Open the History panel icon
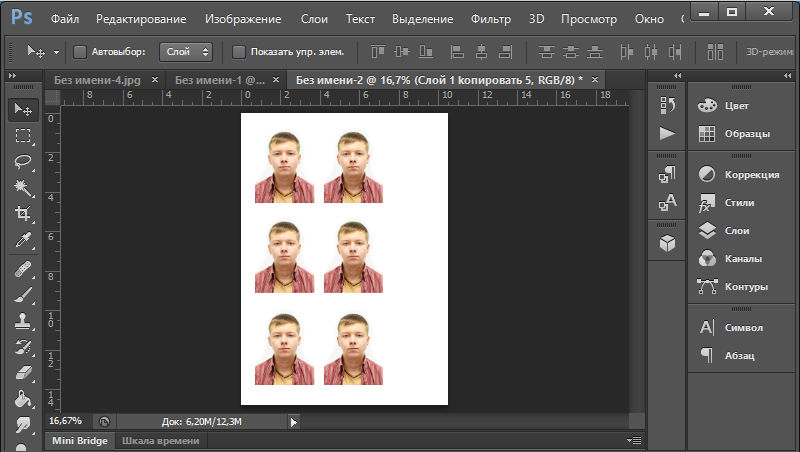Screen dimensions: 800x452 (x=667, y=105)
